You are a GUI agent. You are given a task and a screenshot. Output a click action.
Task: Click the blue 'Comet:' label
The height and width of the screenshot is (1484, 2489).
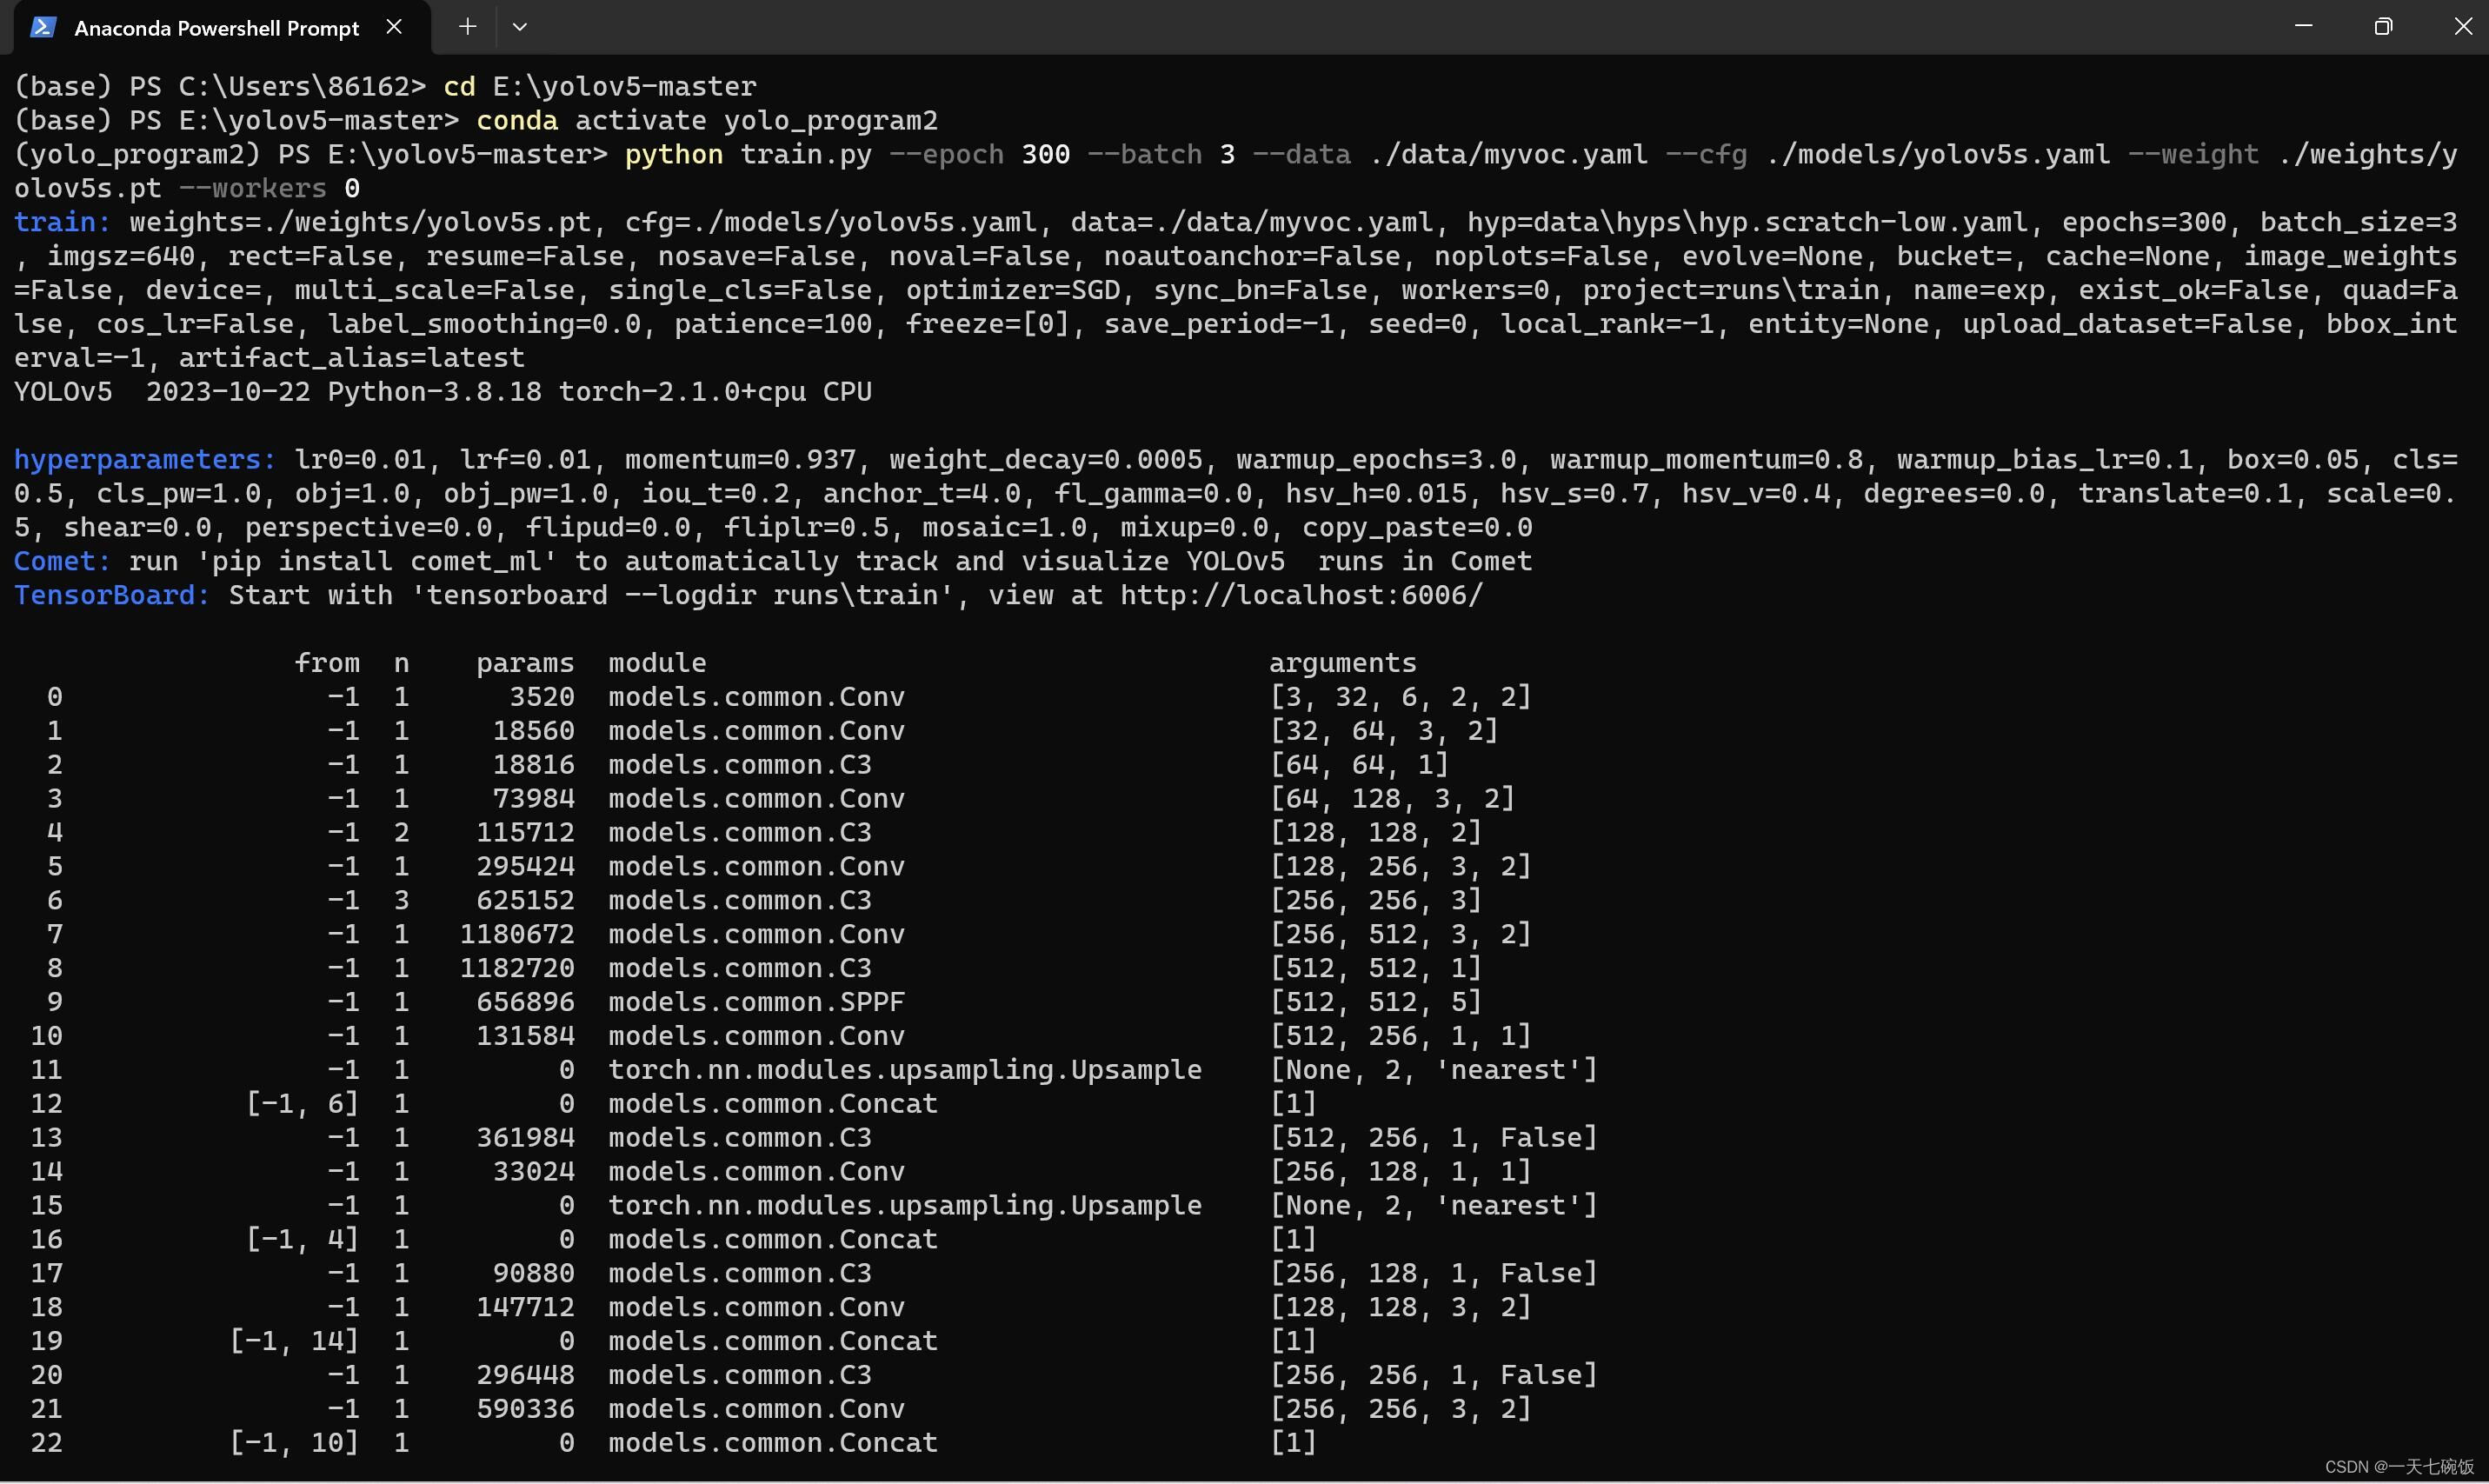[x=61, y=561]
